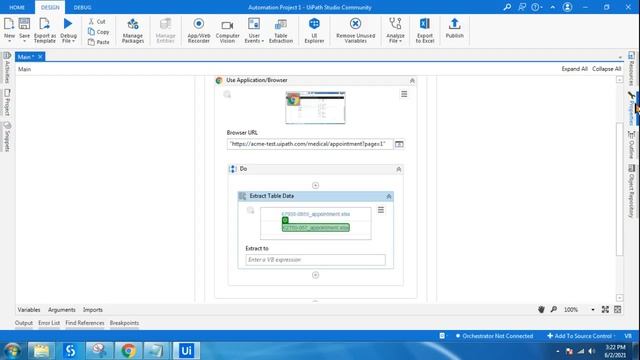
Task: Open the Breakpoints panel
Action: (x=124, y=323)
